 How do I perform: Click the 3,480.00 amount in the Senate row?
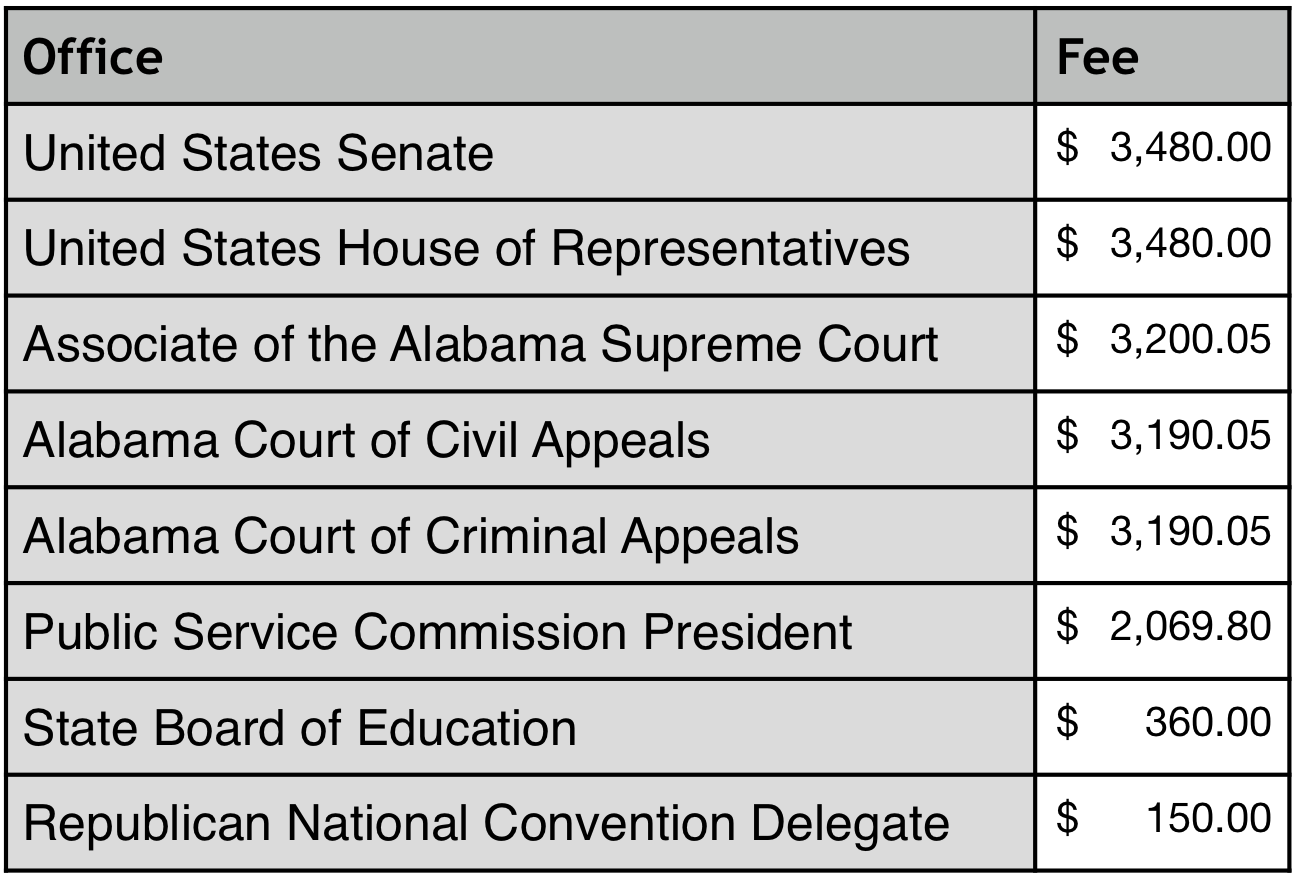pyautogui.click(x=1190, y=150)
